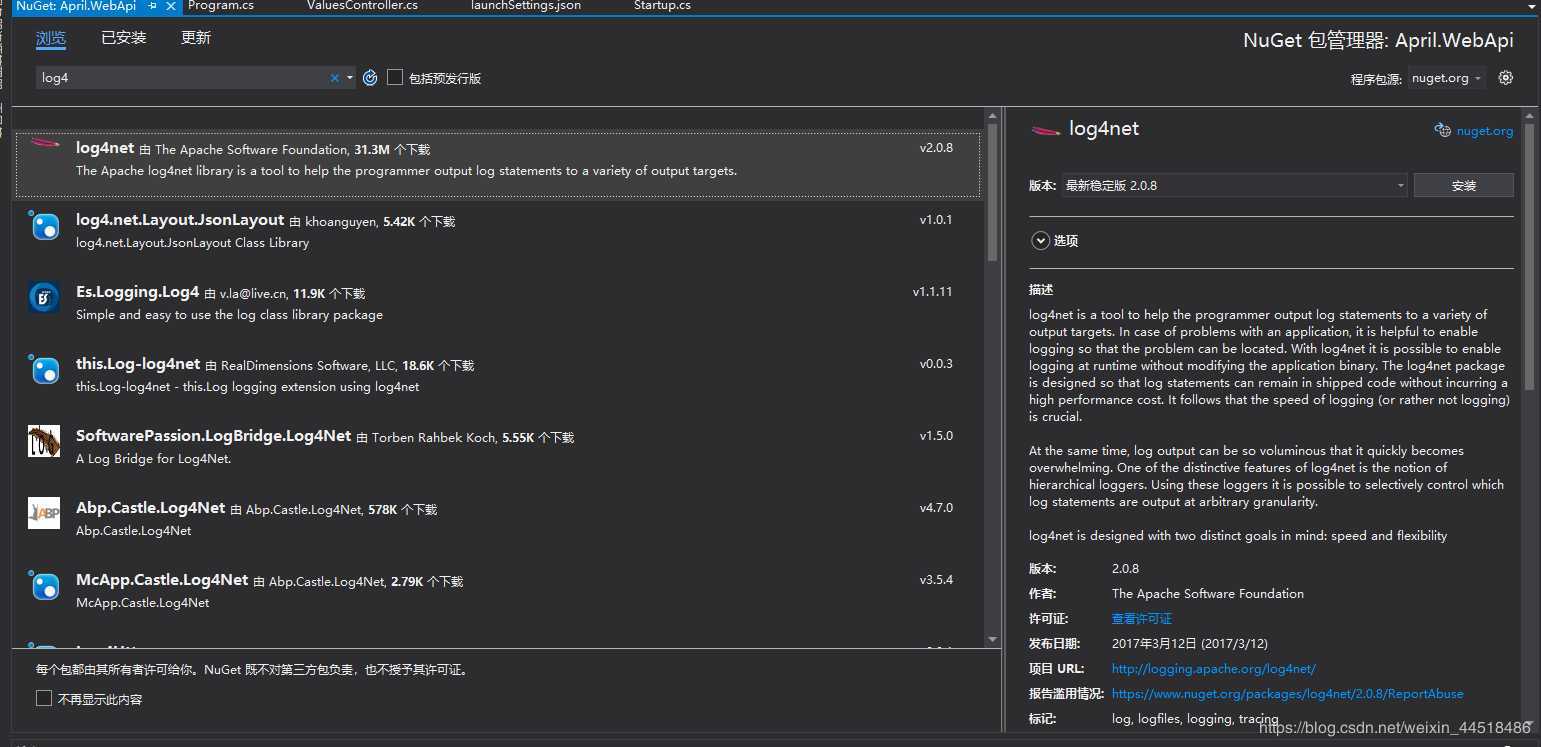Click the v4.7.0 version label
Screen dimensions: 1541x747
pos(936,508)
